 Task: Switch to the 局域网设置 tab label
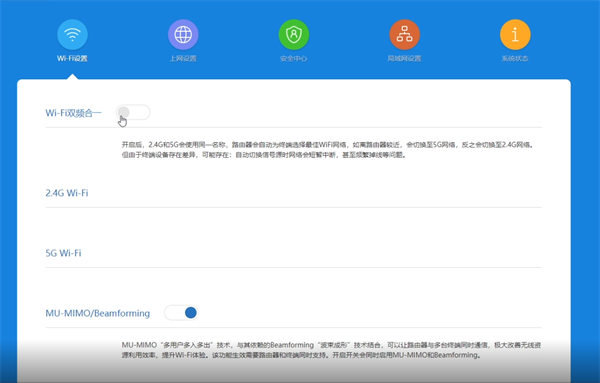point(404,59)
